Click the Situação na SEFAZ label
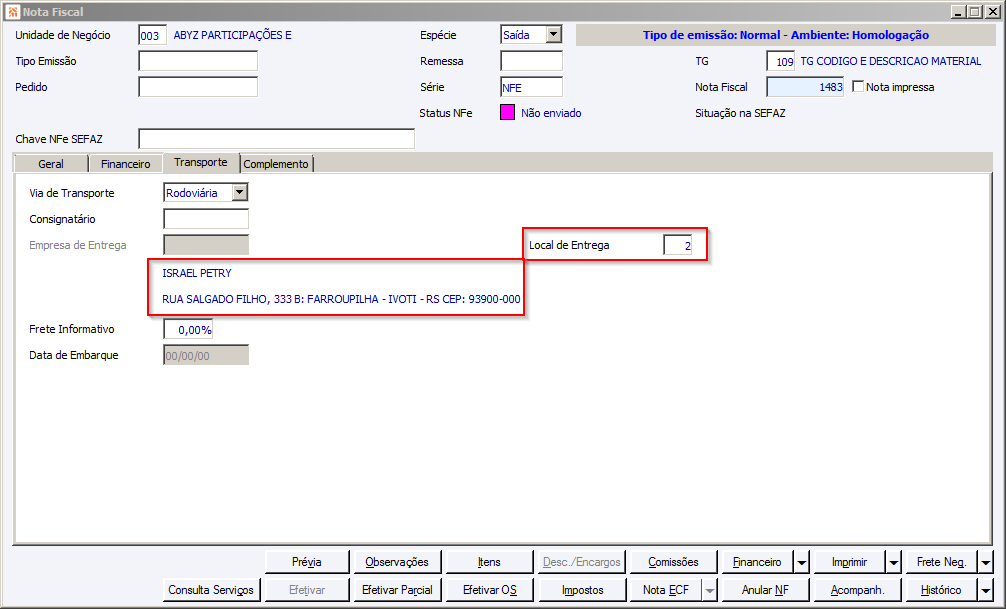 click(740, 113)
